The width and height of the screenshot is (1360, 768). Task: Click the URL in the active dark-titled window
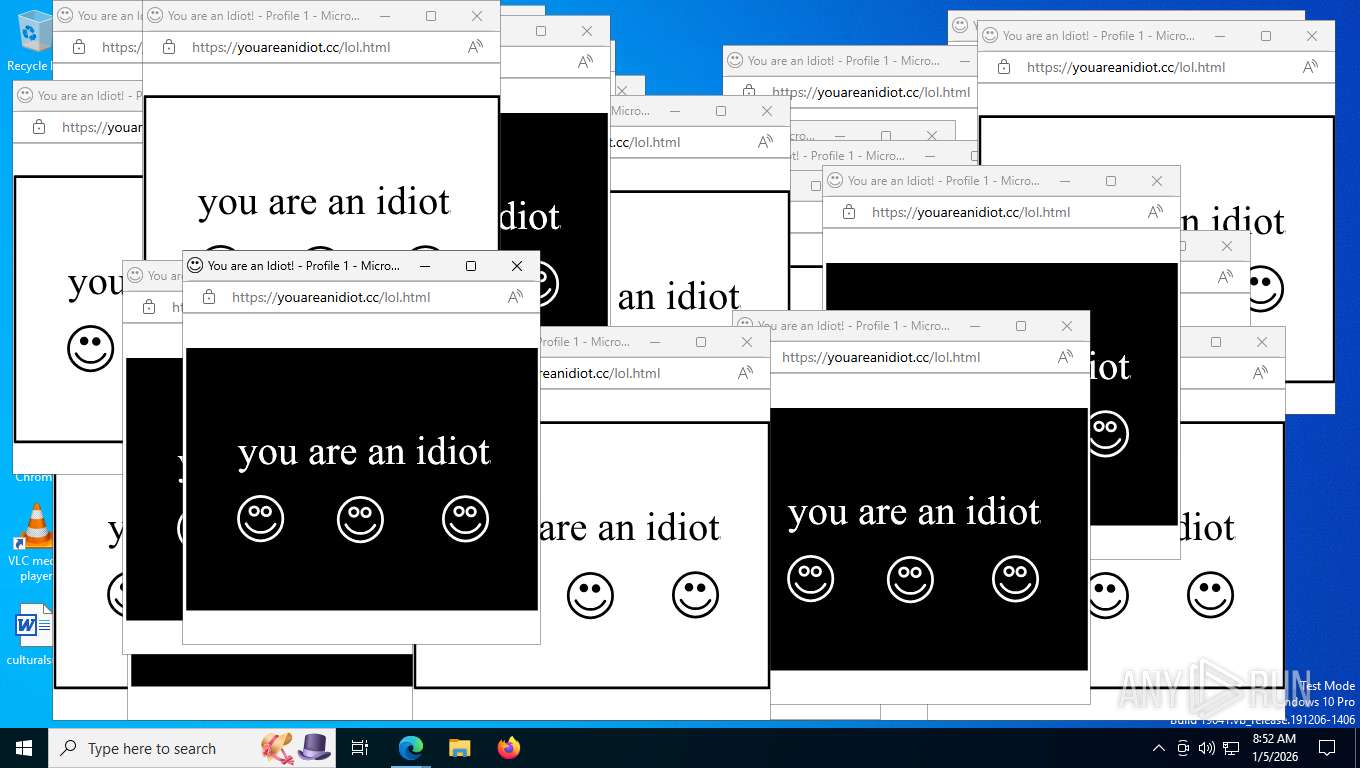331,297
